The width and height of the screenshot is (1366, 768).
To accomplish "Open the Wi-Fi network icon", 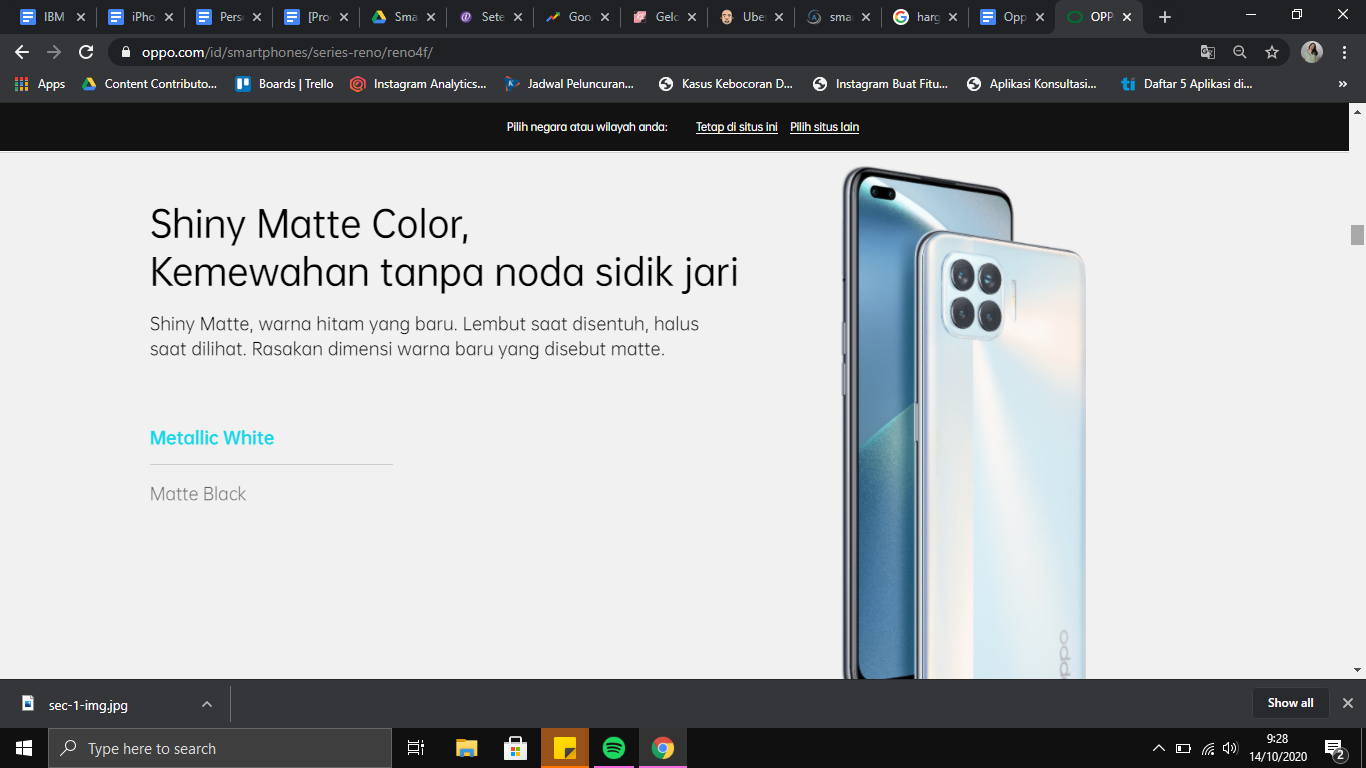I will coord(1208,748).
